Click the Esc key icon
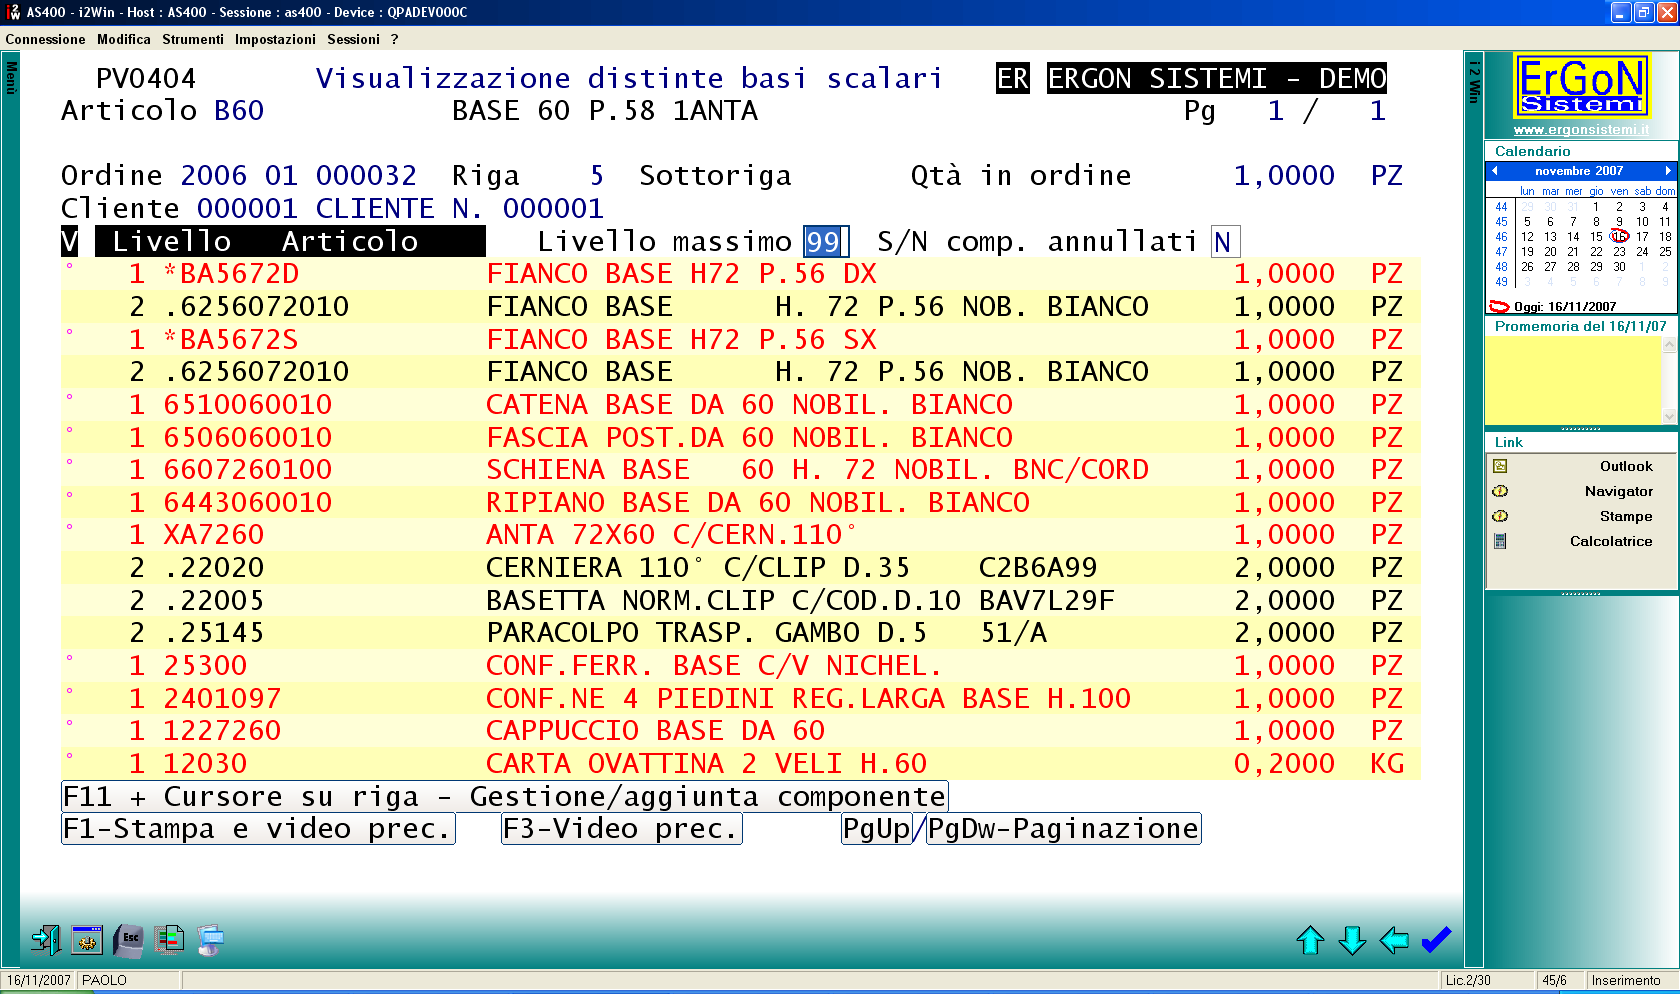The width and height of the screenshot is (1680, 994). [x=128, y=939]
